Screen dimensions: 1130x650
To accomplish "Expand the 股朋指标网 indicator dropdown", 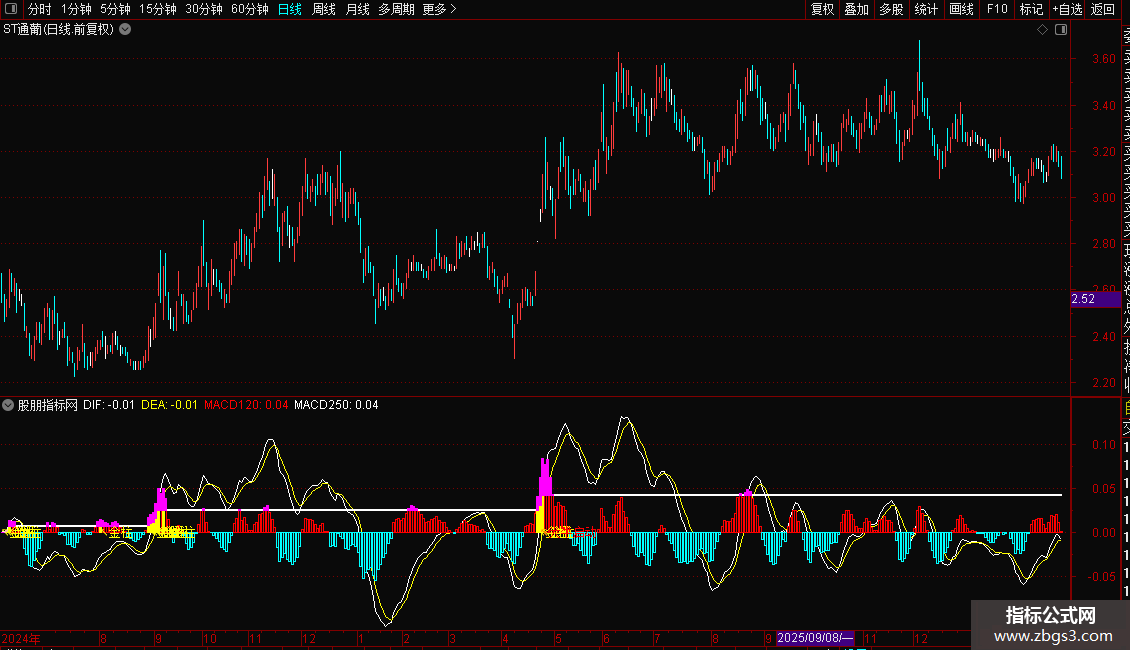I will pyautogui.click(x=8, y=405).
